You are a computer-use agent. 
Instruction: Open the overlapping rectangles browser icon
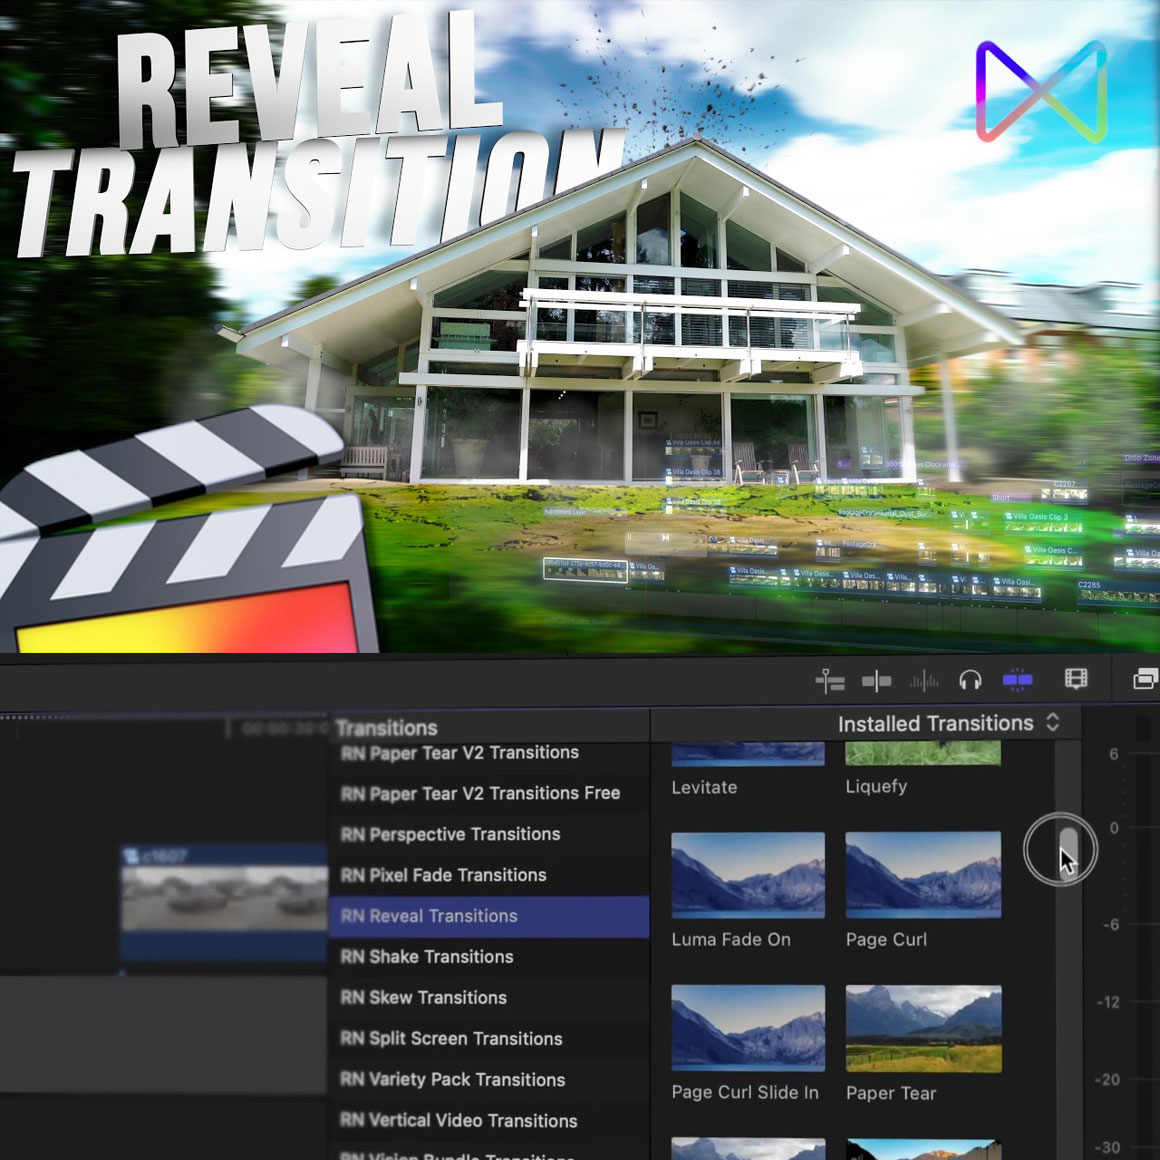1145,680
